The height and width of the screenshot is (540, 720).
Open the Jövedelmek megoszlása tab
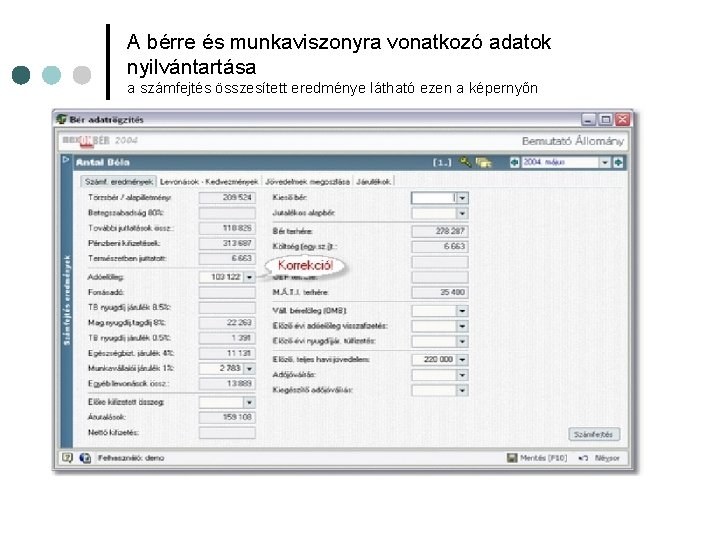307,182
